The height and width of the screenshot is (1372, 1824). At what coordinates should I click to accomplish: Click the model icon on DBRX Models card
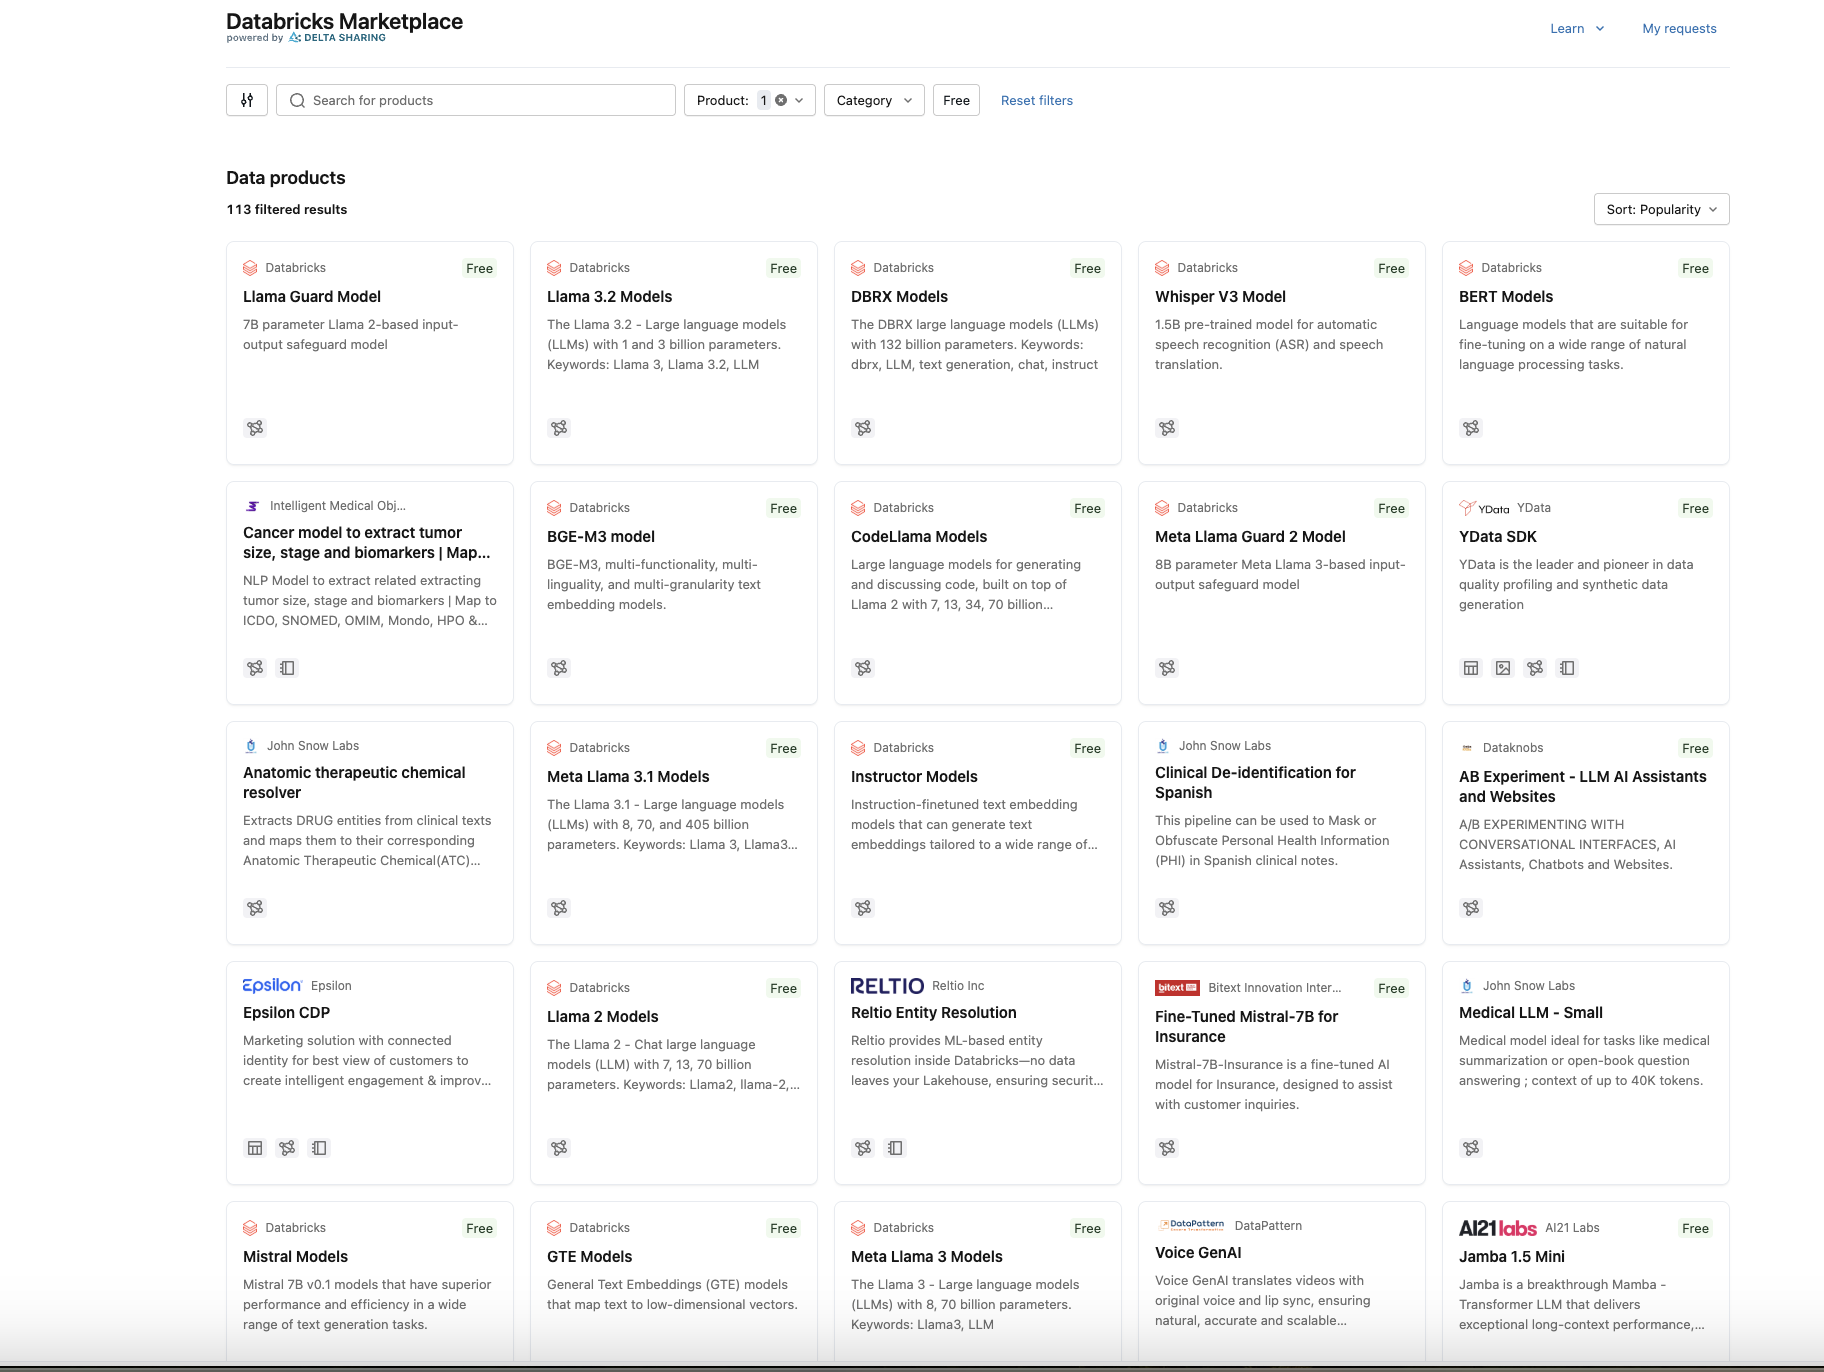pyautogui.click(x=863, y=427)
